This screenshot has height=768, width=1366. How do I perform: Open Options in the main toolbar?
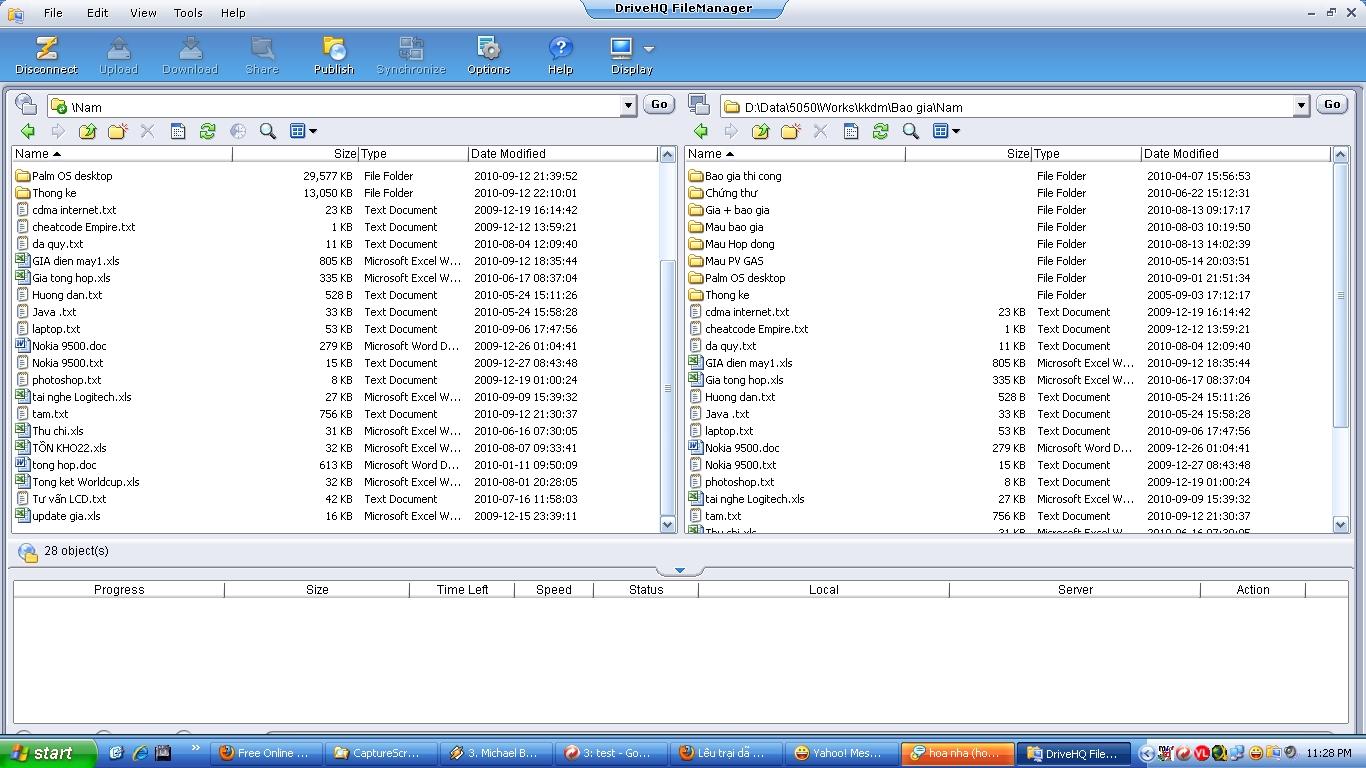(489, 55)
